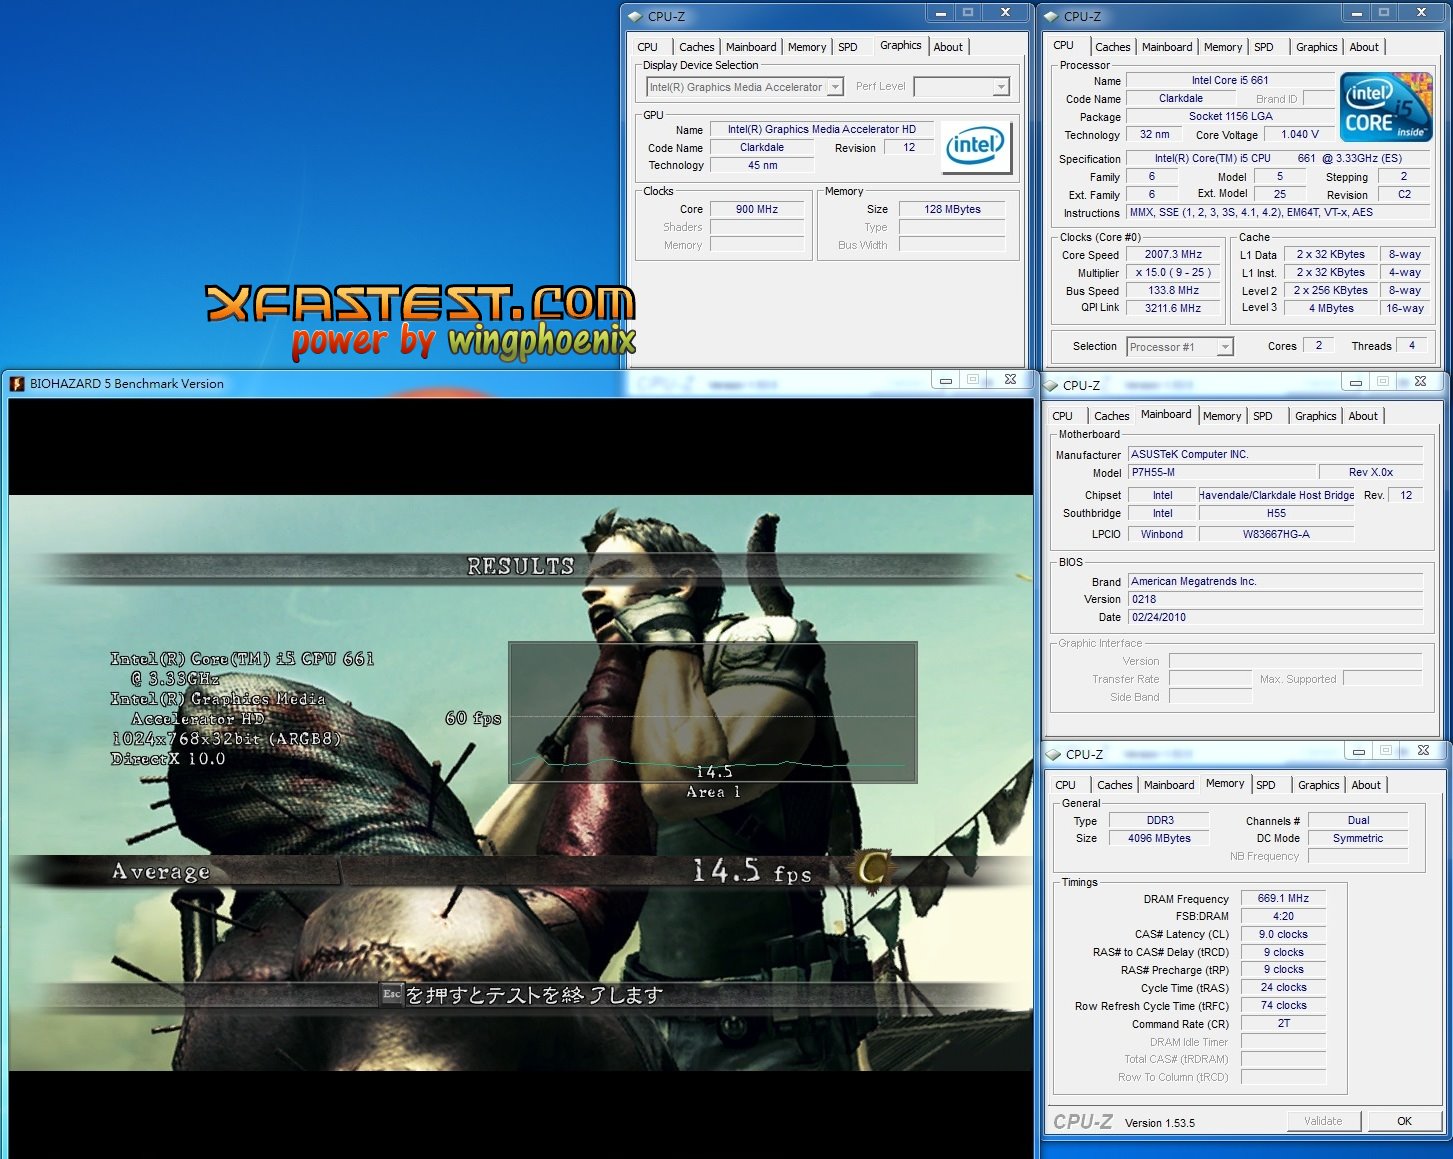Viewport: 1453px width, 1159px height.
Task: Click the 14.5 fps average value
Action: (752, 872)
